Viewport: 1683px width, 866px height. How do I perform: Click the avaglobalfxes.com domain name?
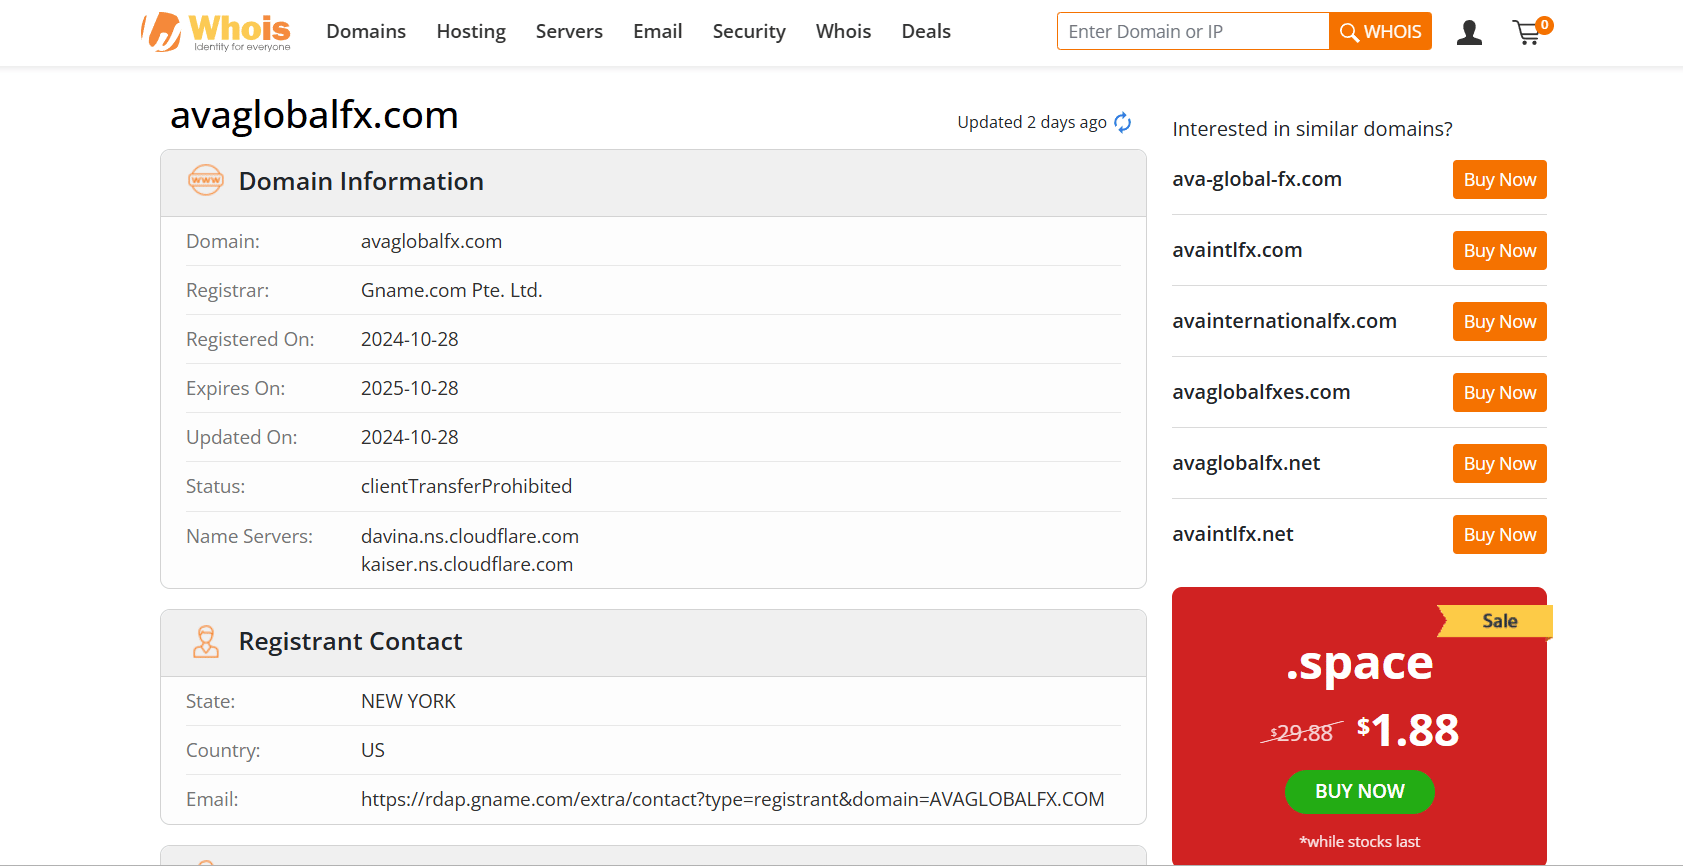(x=1261, y=392)
